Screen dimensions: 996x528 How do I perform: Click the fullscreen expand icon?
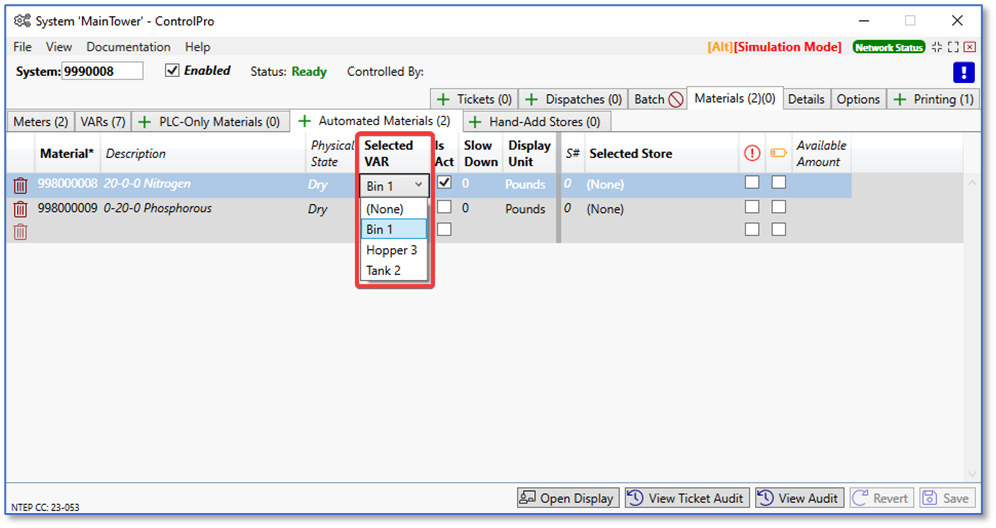pos(953,47)
